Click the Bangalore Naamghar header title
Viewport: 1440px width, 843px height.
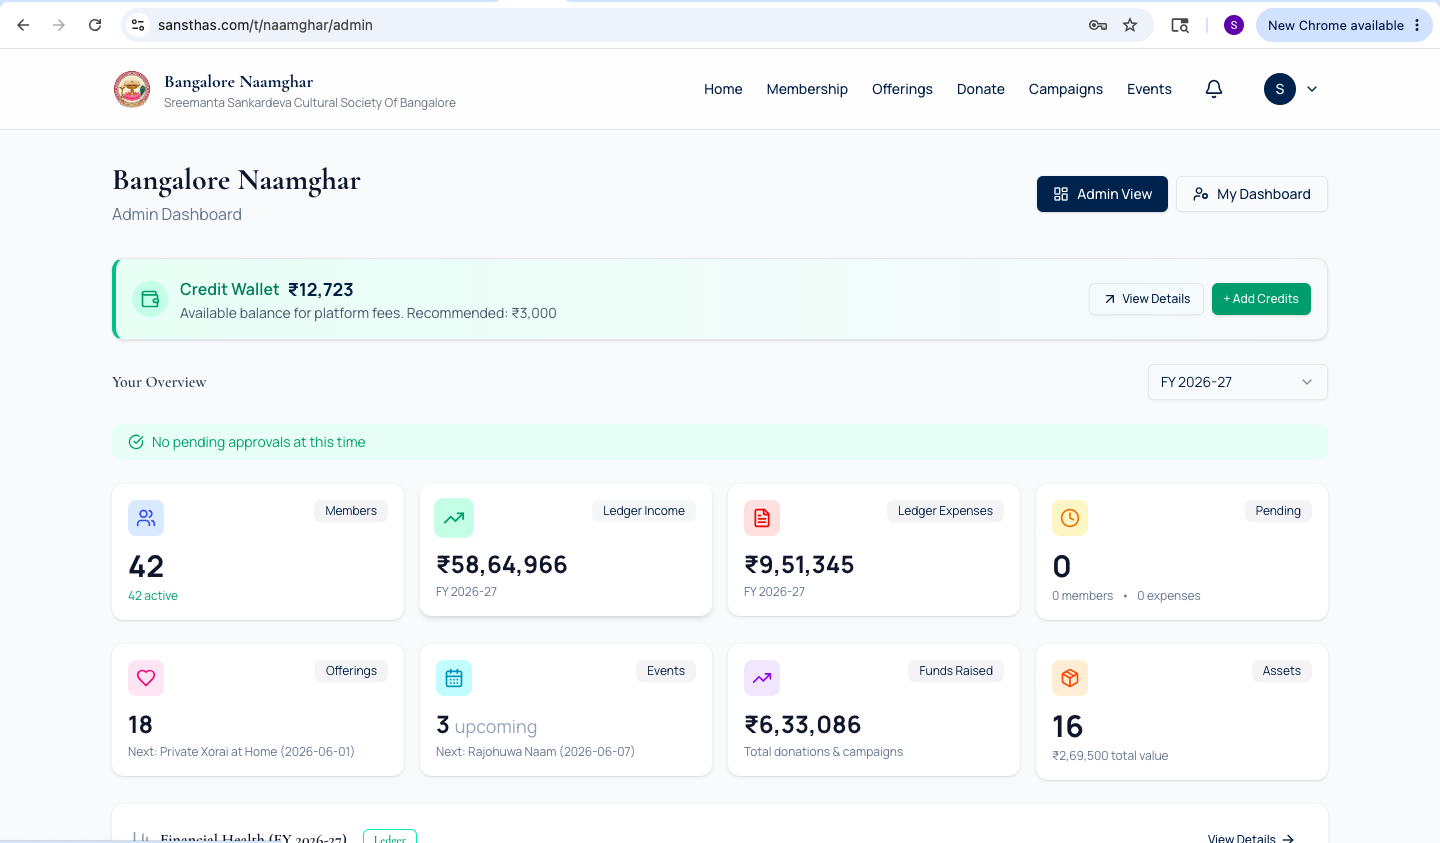click(238, 82)
